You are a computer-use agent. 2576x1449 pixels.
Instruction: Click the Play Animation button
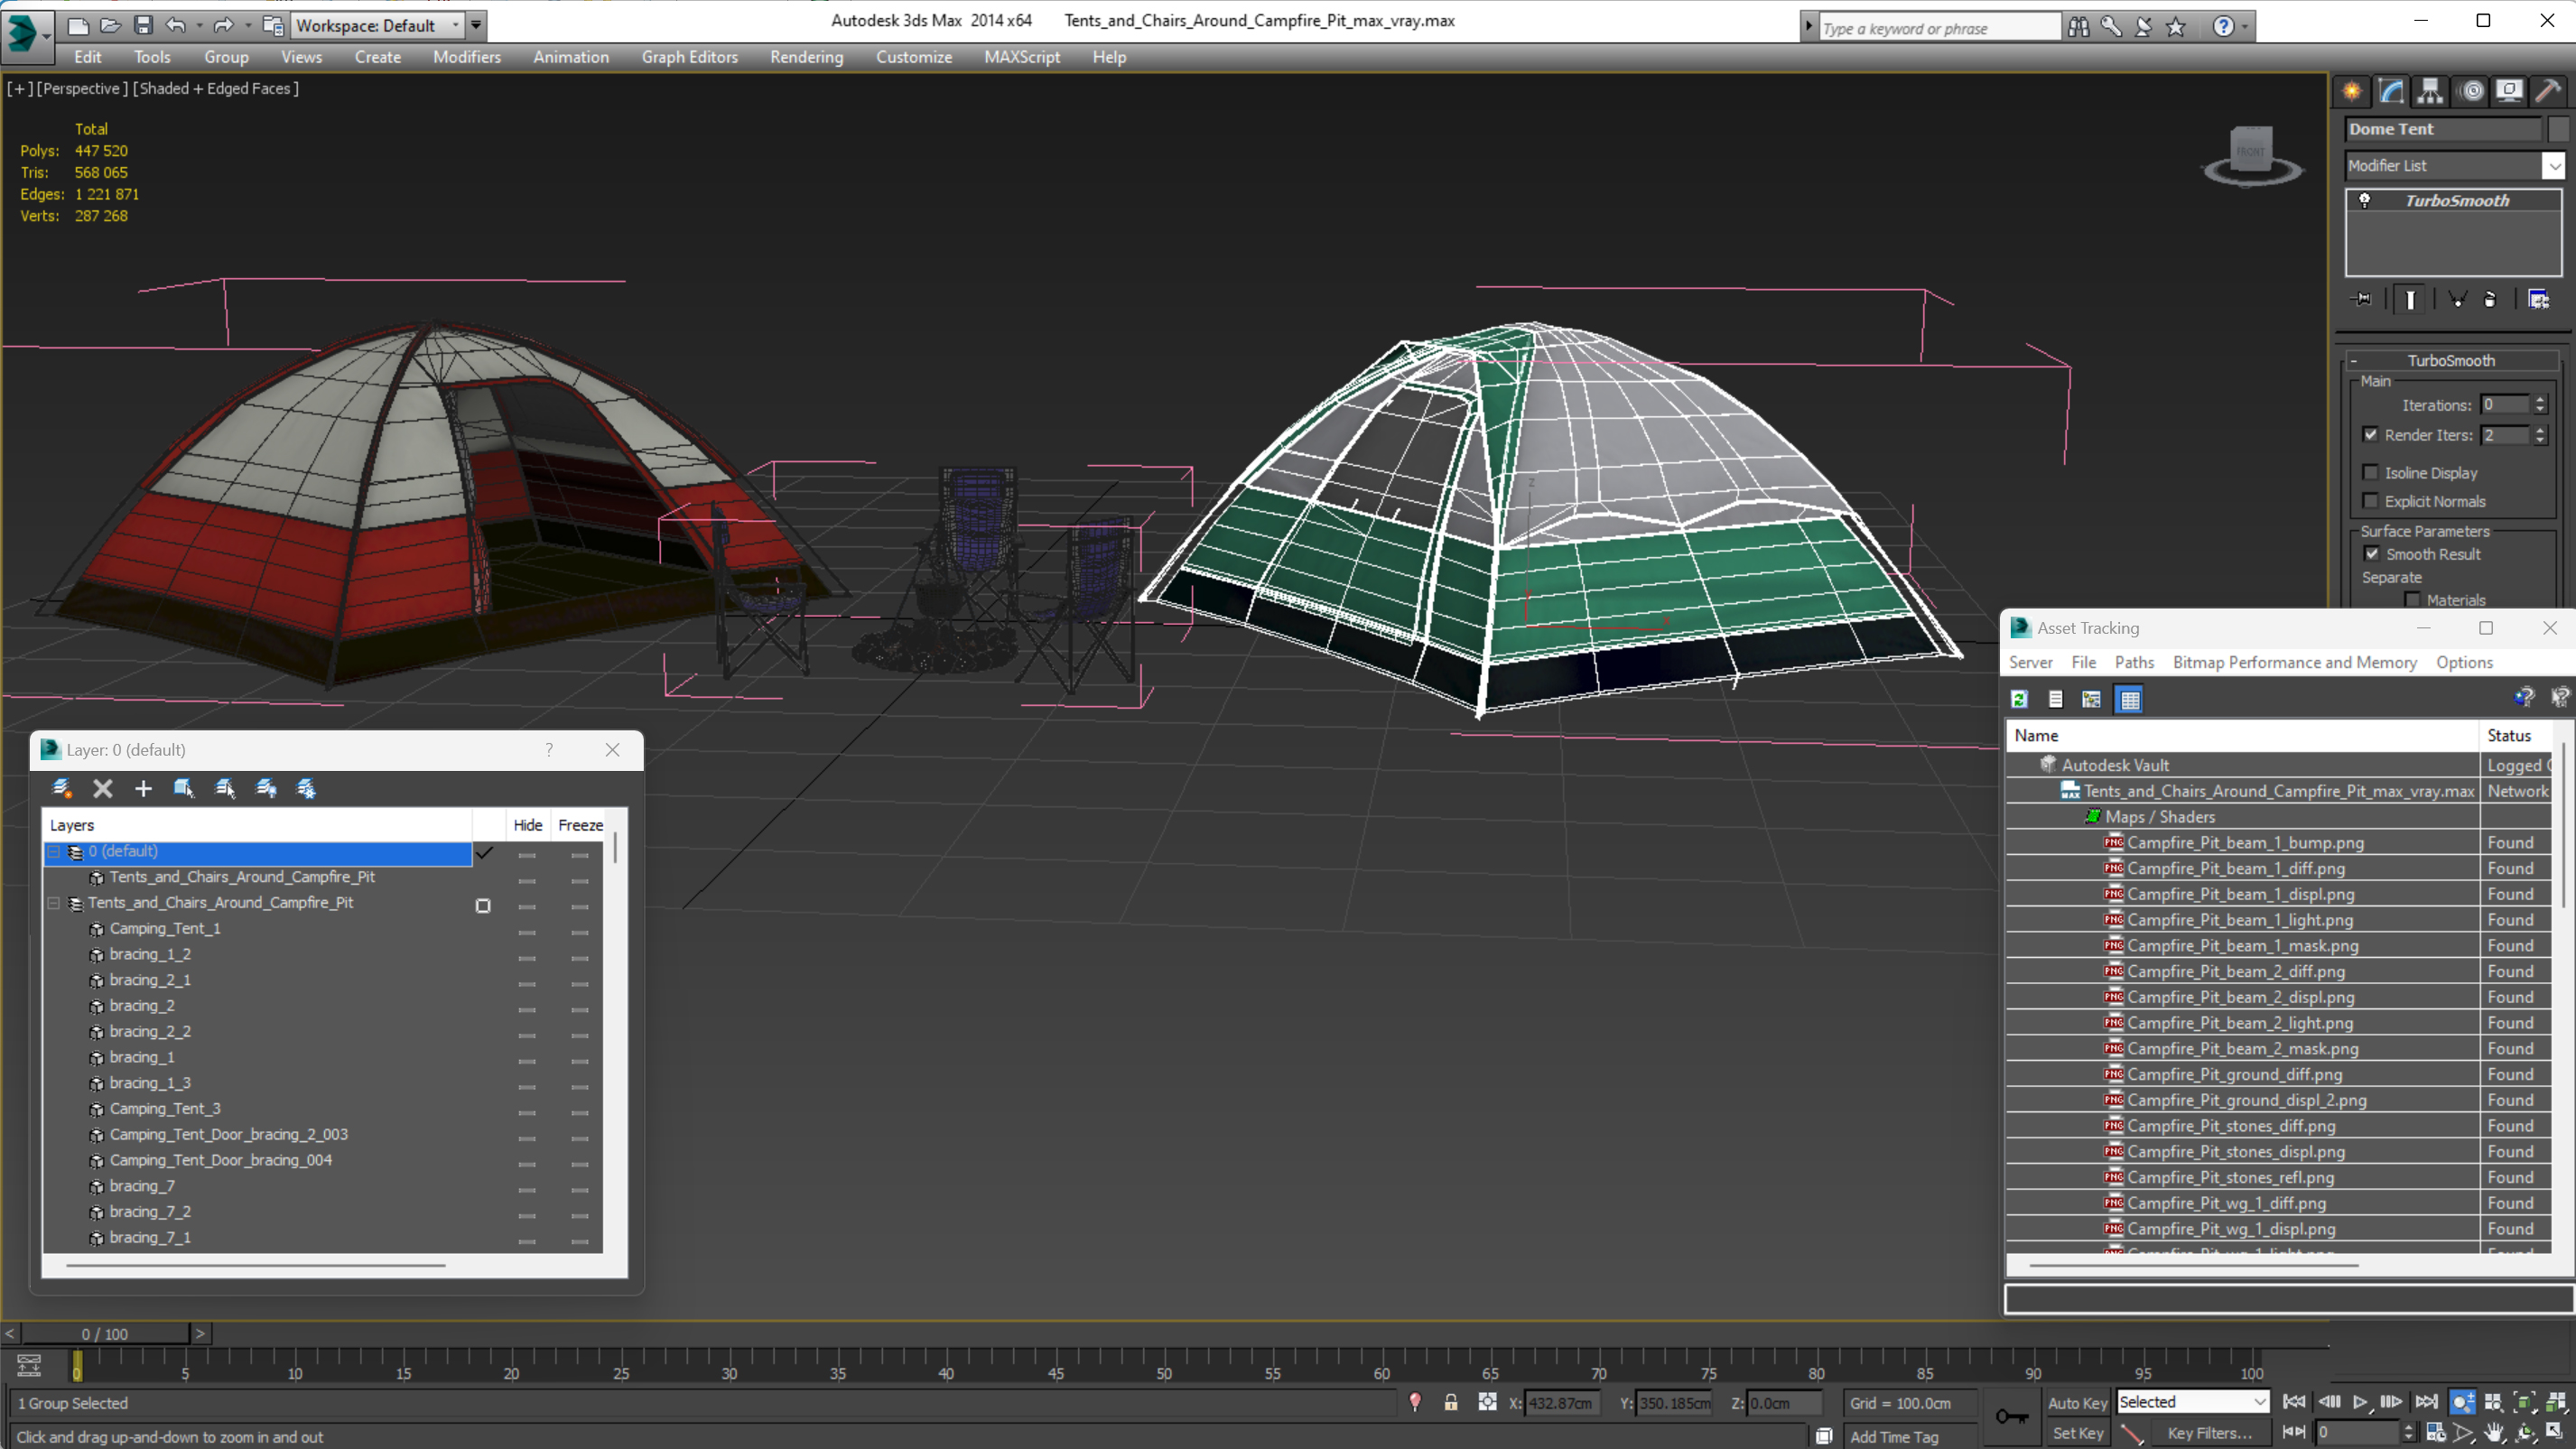[x=2360, y=1402]
